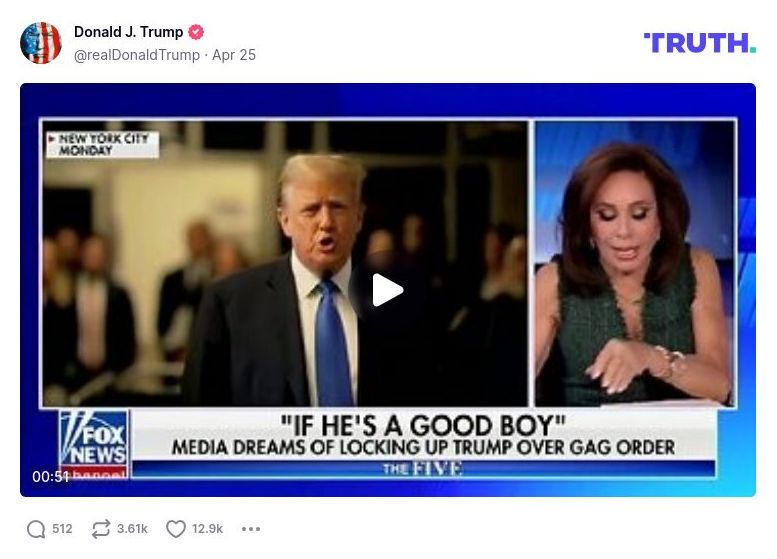Viewport: 777px width, 559px height.
Task: Click the woman host panel of video
Action: click(634, 264)
